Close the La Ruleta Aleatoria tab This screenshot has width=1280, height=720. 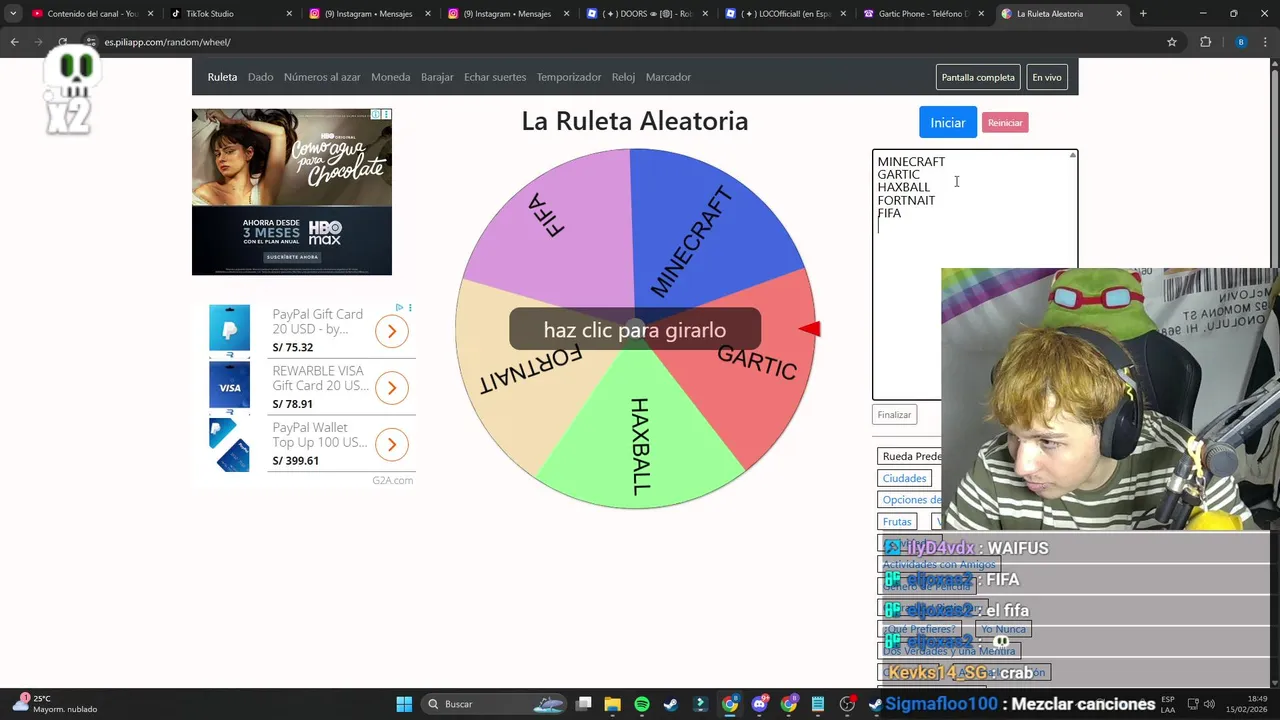click(x=1119, y=14)
